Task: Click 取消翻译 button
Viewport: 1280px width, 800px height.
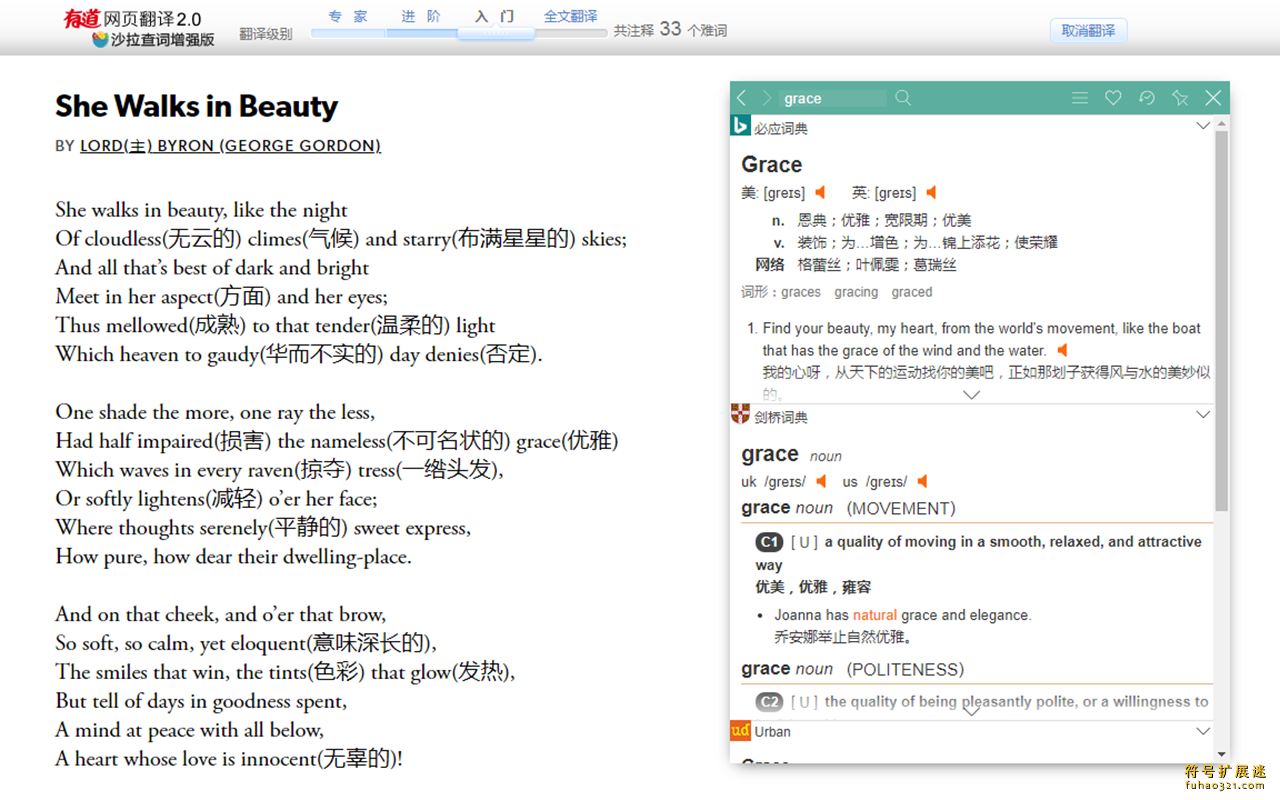Action: coord(1088,31)
